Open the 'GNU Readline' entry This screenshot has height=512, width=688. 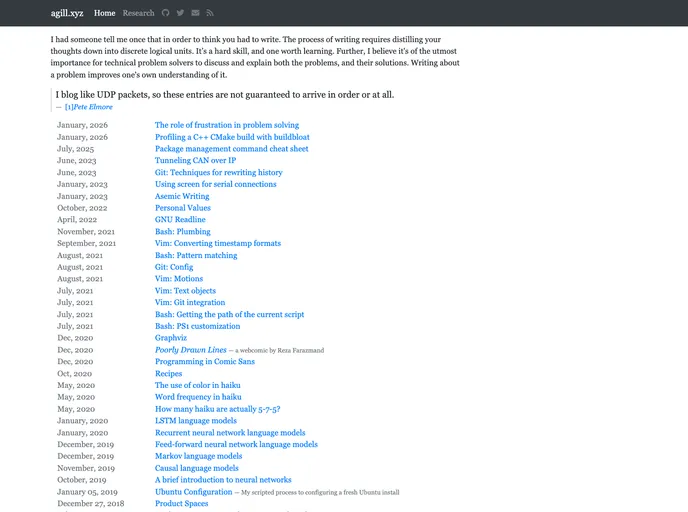[x=180, y=219]
